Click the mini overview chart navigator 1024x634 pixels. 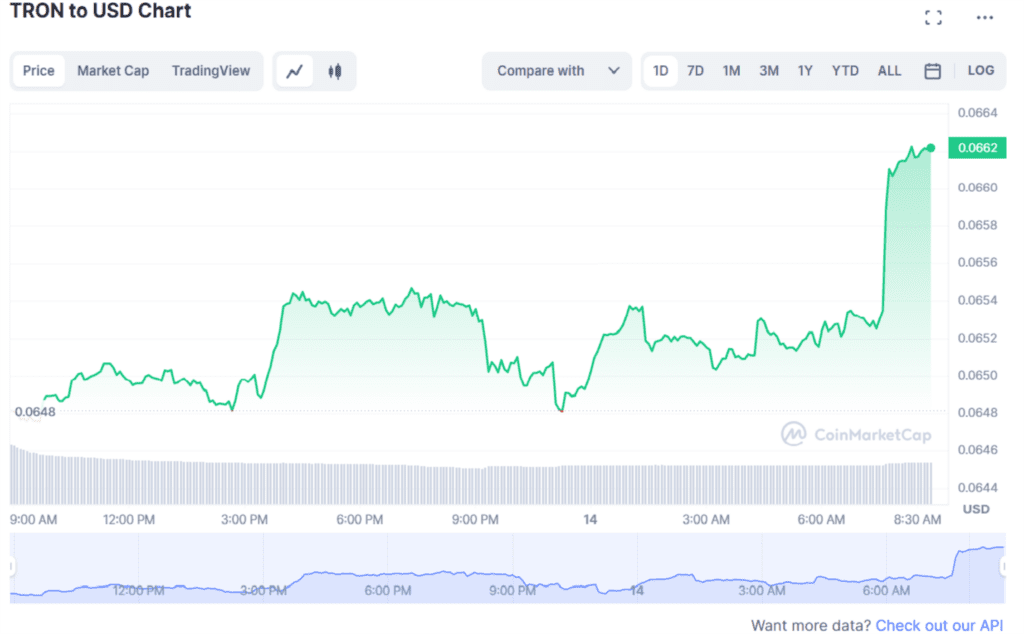(x=507, y=567)
